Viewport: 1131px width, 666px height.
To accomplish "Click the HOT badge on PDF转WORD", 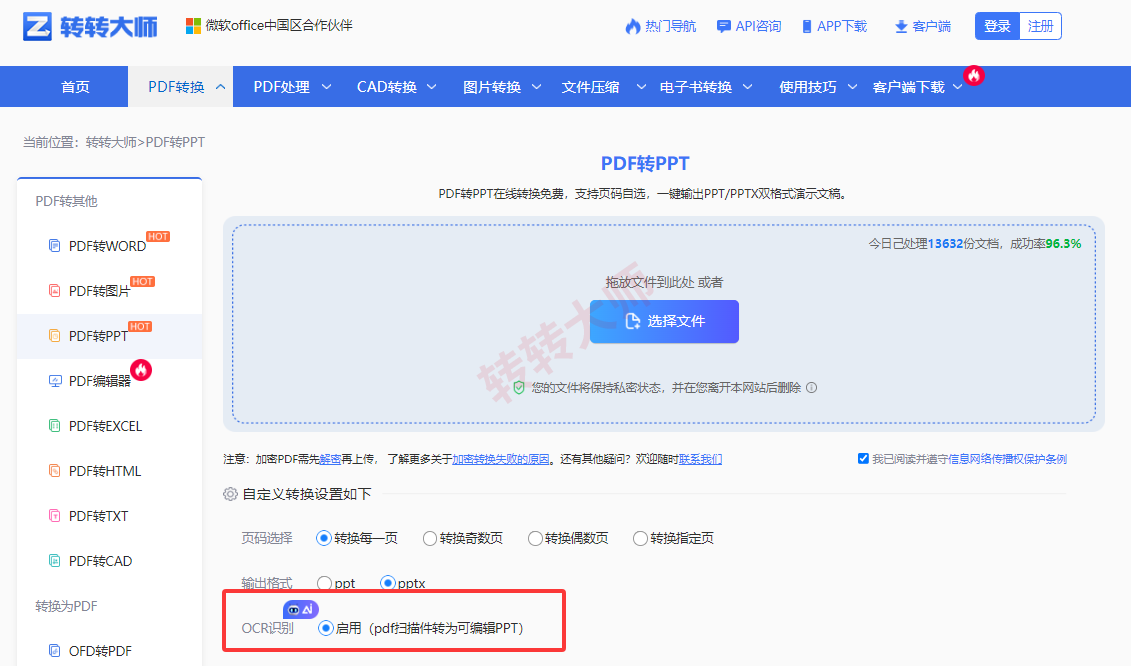I will point(158,237).
